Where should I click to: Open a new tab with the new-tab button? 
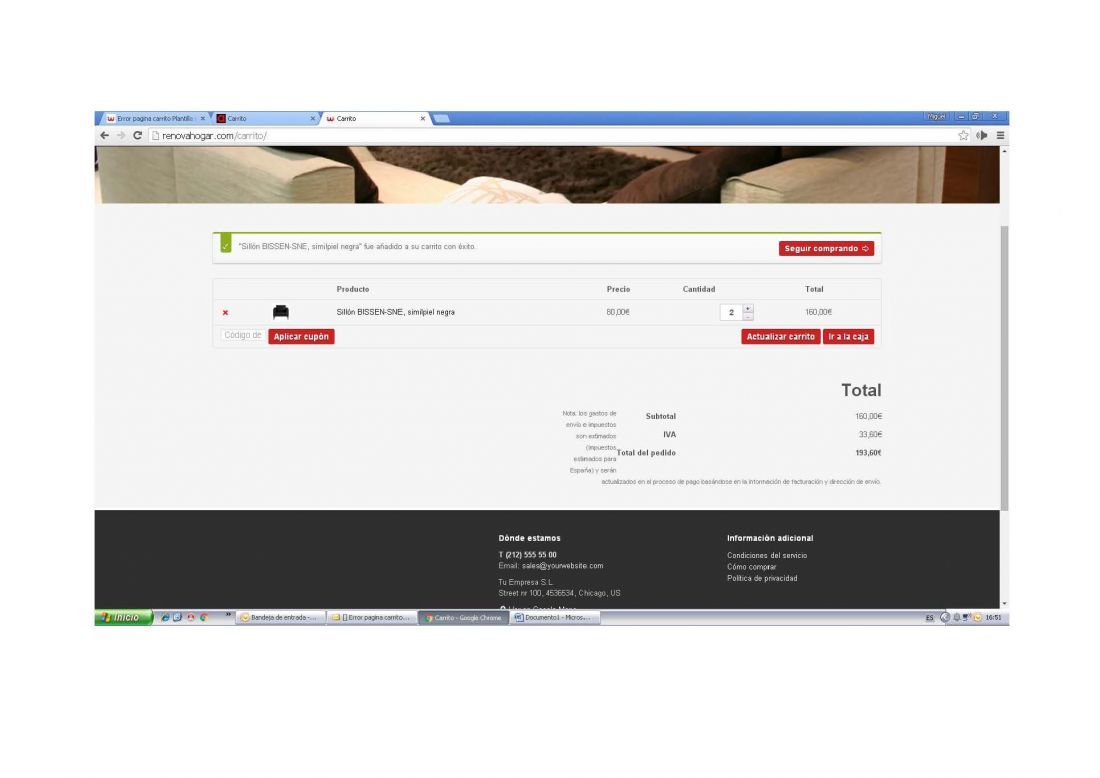441,119
